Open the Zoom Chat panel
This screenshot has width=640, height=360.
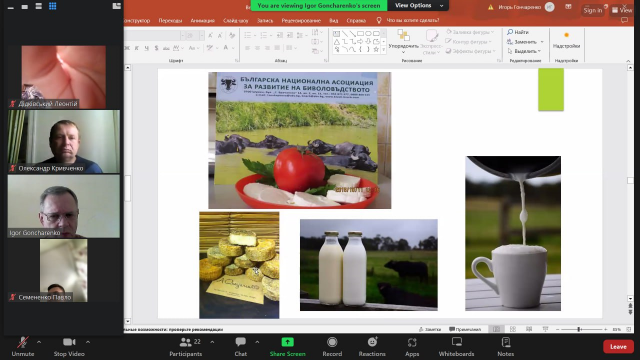pos(240,347)
